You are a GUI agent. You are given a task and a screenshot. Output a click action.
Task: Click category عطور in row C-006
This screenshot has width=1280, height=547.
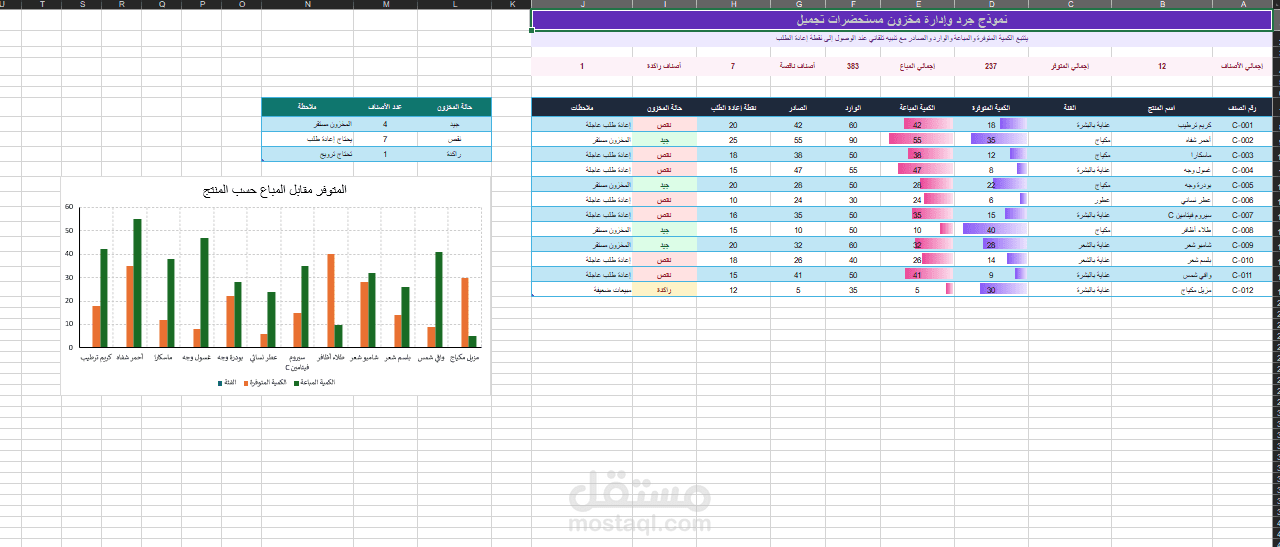[x=1069, y=200]
